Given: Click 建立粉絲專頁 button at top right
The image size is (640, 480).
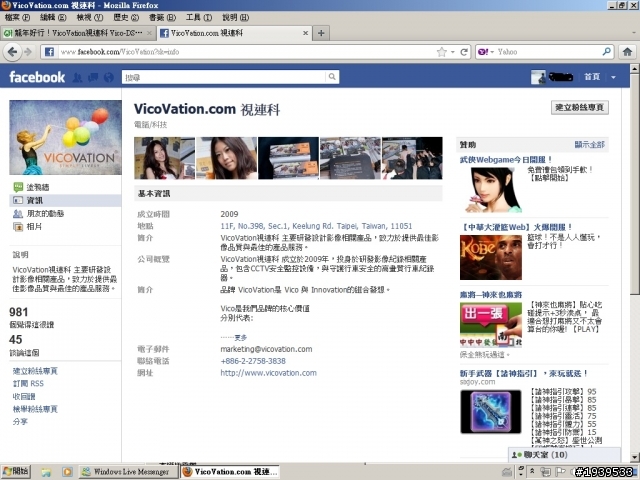Looking at the screenshot, I should coord(580,107).
